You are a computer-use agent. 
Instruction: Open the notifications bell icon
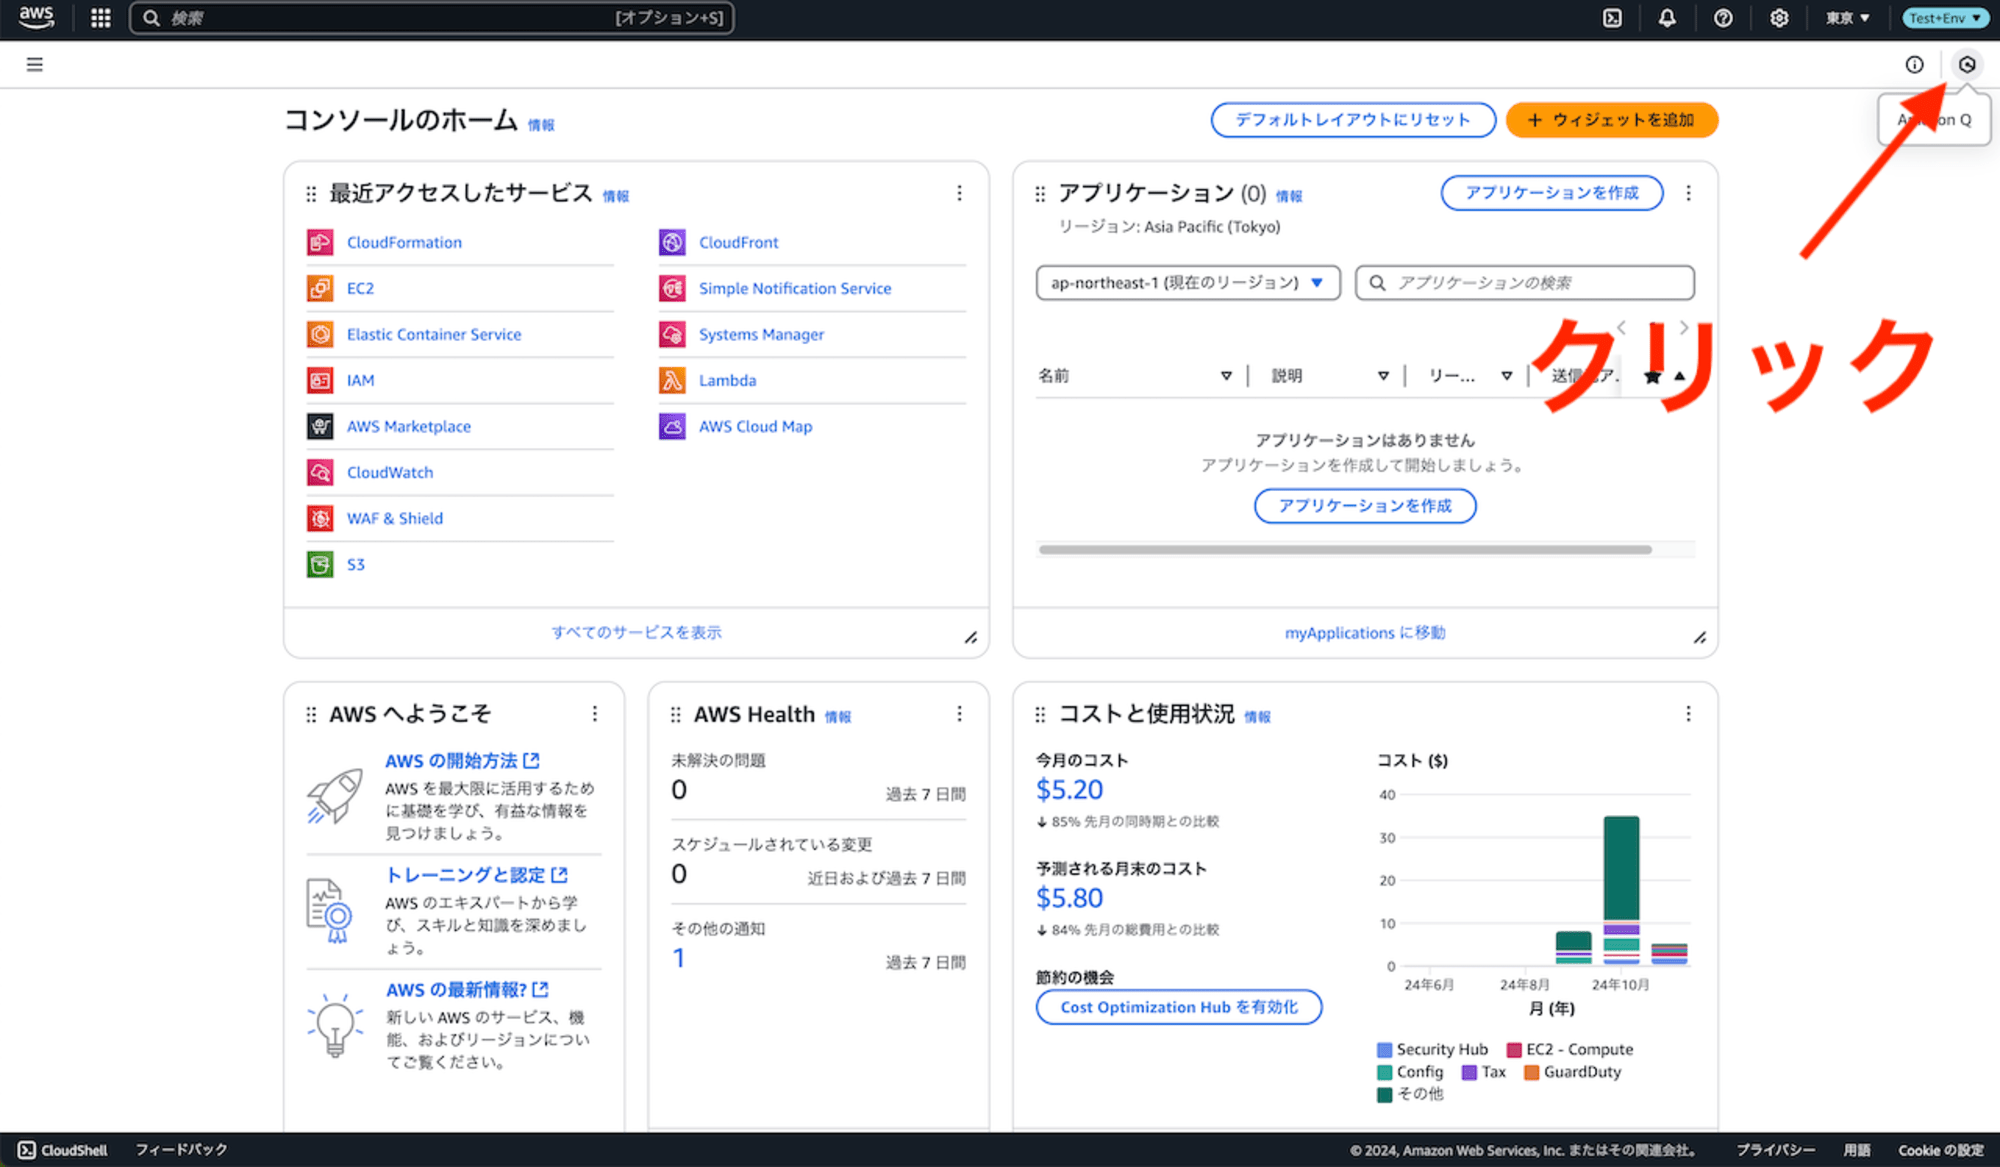(x=1667, y=18)
